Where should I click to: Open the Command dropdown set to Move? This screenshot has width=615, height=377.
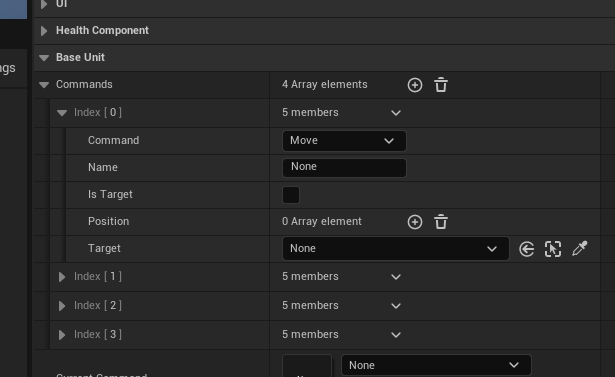(344, 141)
